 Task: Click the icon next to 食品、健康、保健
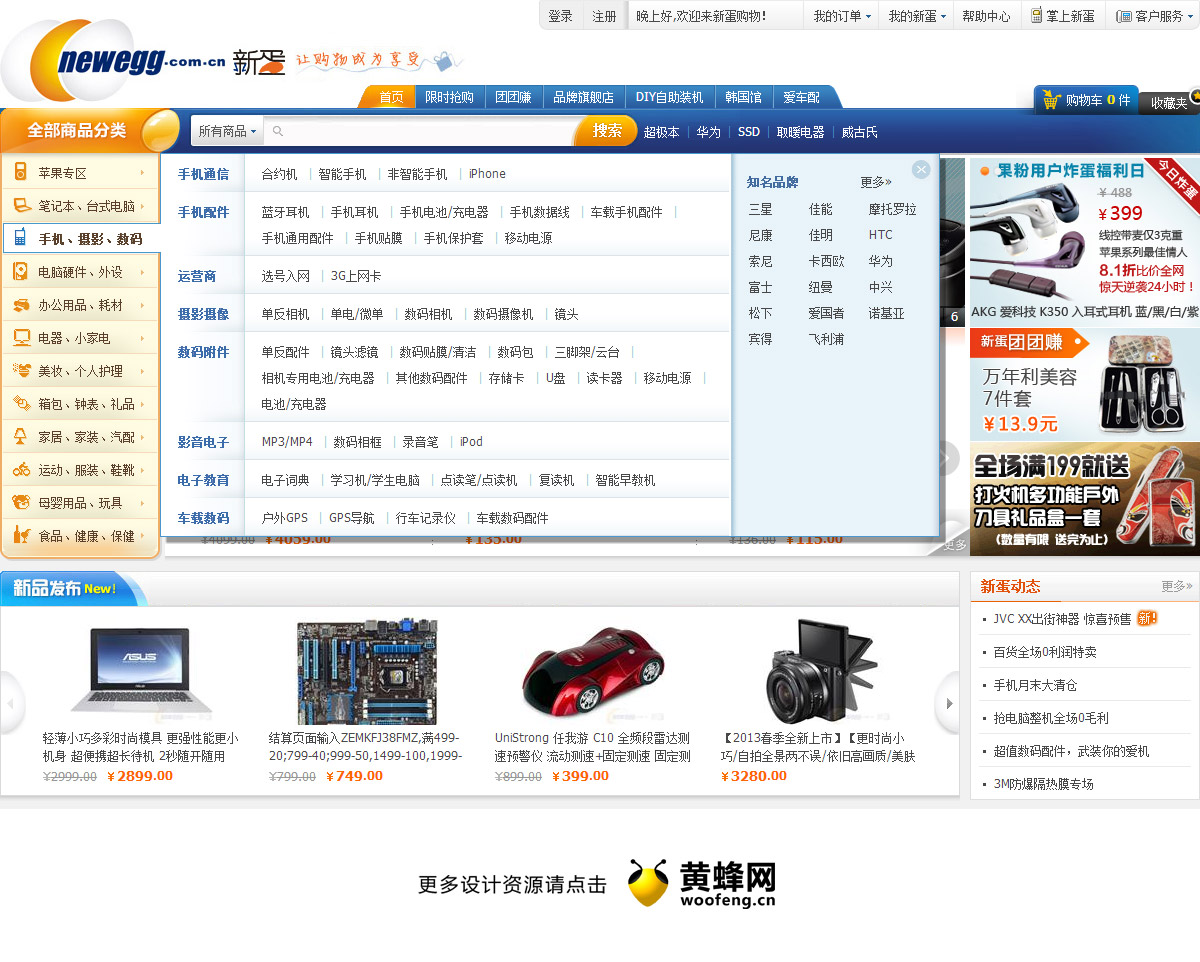[20, 535]
